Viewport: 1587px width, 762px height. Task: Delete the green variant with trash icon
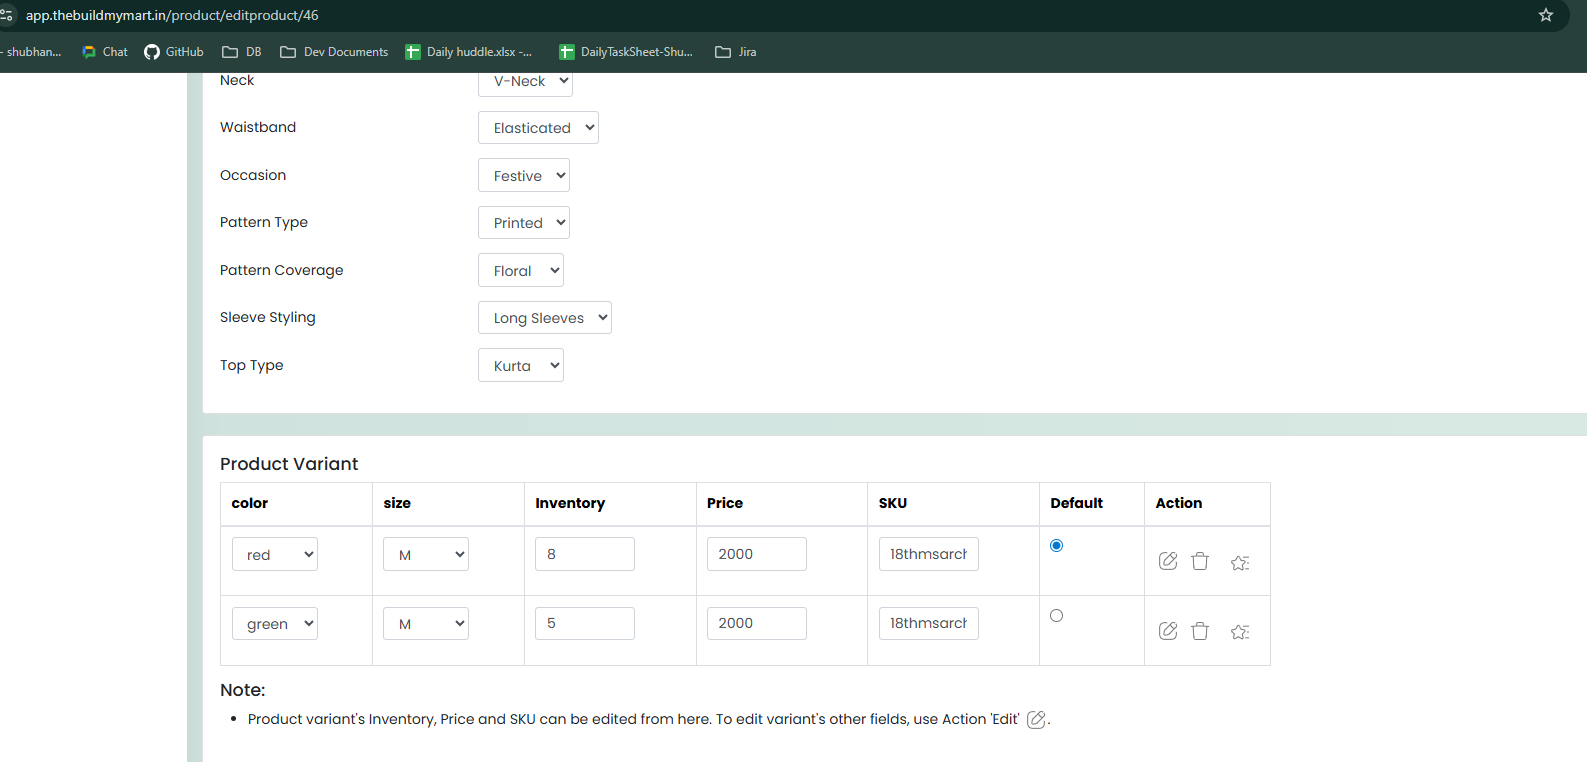(x=1200, y=630)
